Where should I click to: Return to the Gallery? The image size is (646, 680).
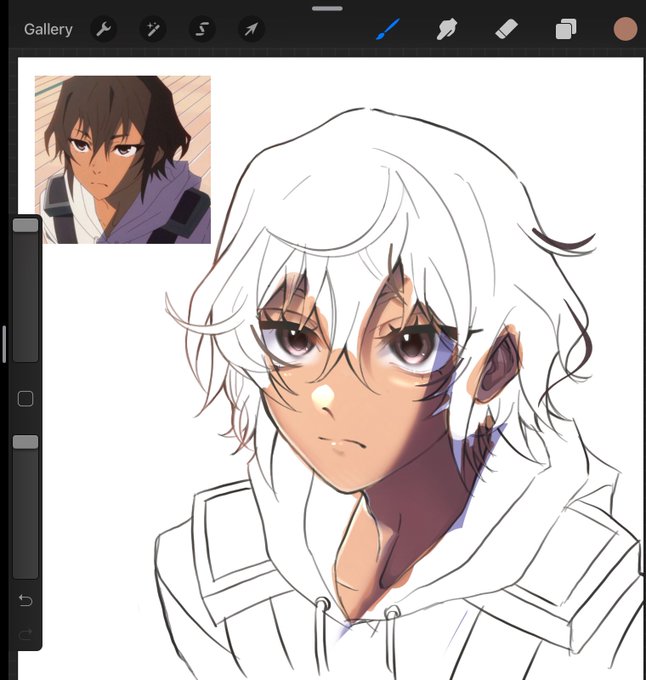[x=48, y=29]
